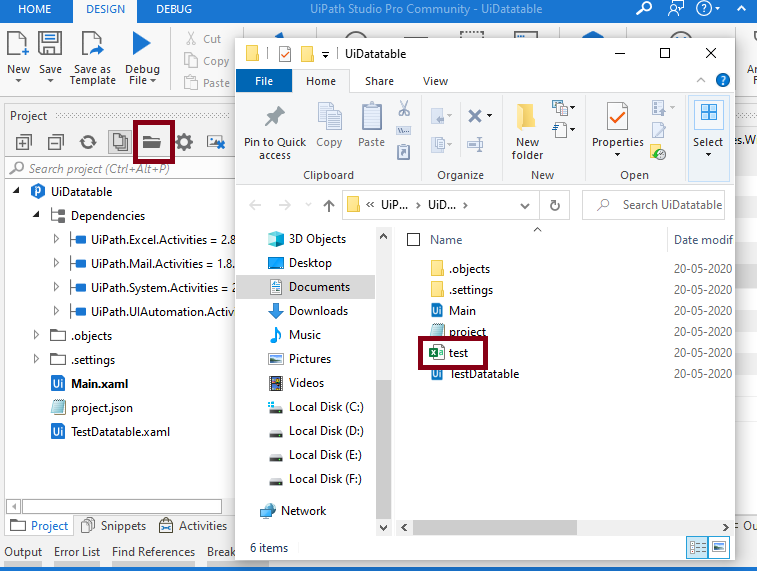Switch to Activities panel tab
The height and width of the screenshot is (571, 757).
click(x=193, y=526)
